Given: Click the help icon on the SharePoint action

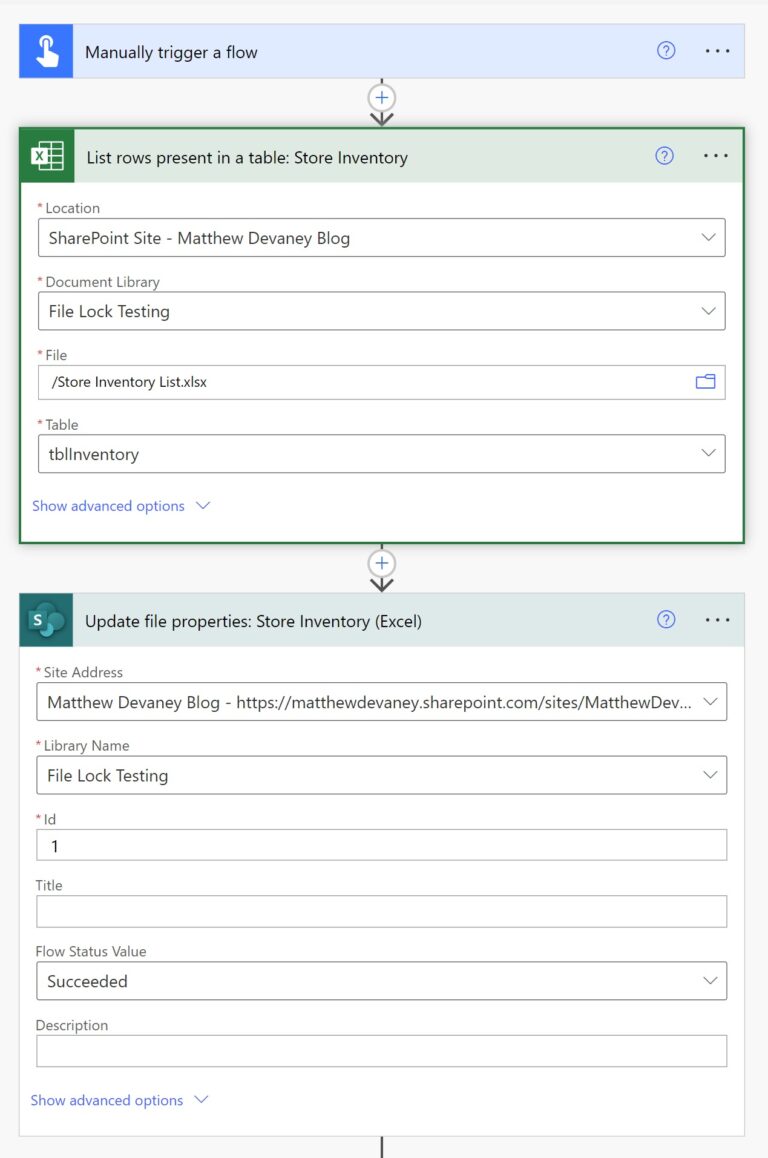Looking at the screenshot, I should coord(665,620).
